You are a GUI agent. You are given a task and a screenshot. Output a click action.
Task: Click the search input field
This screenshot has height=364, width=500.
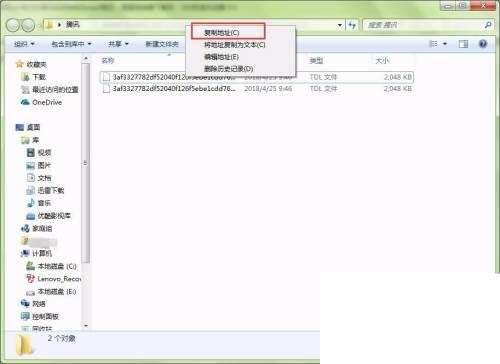pos(423,25)
